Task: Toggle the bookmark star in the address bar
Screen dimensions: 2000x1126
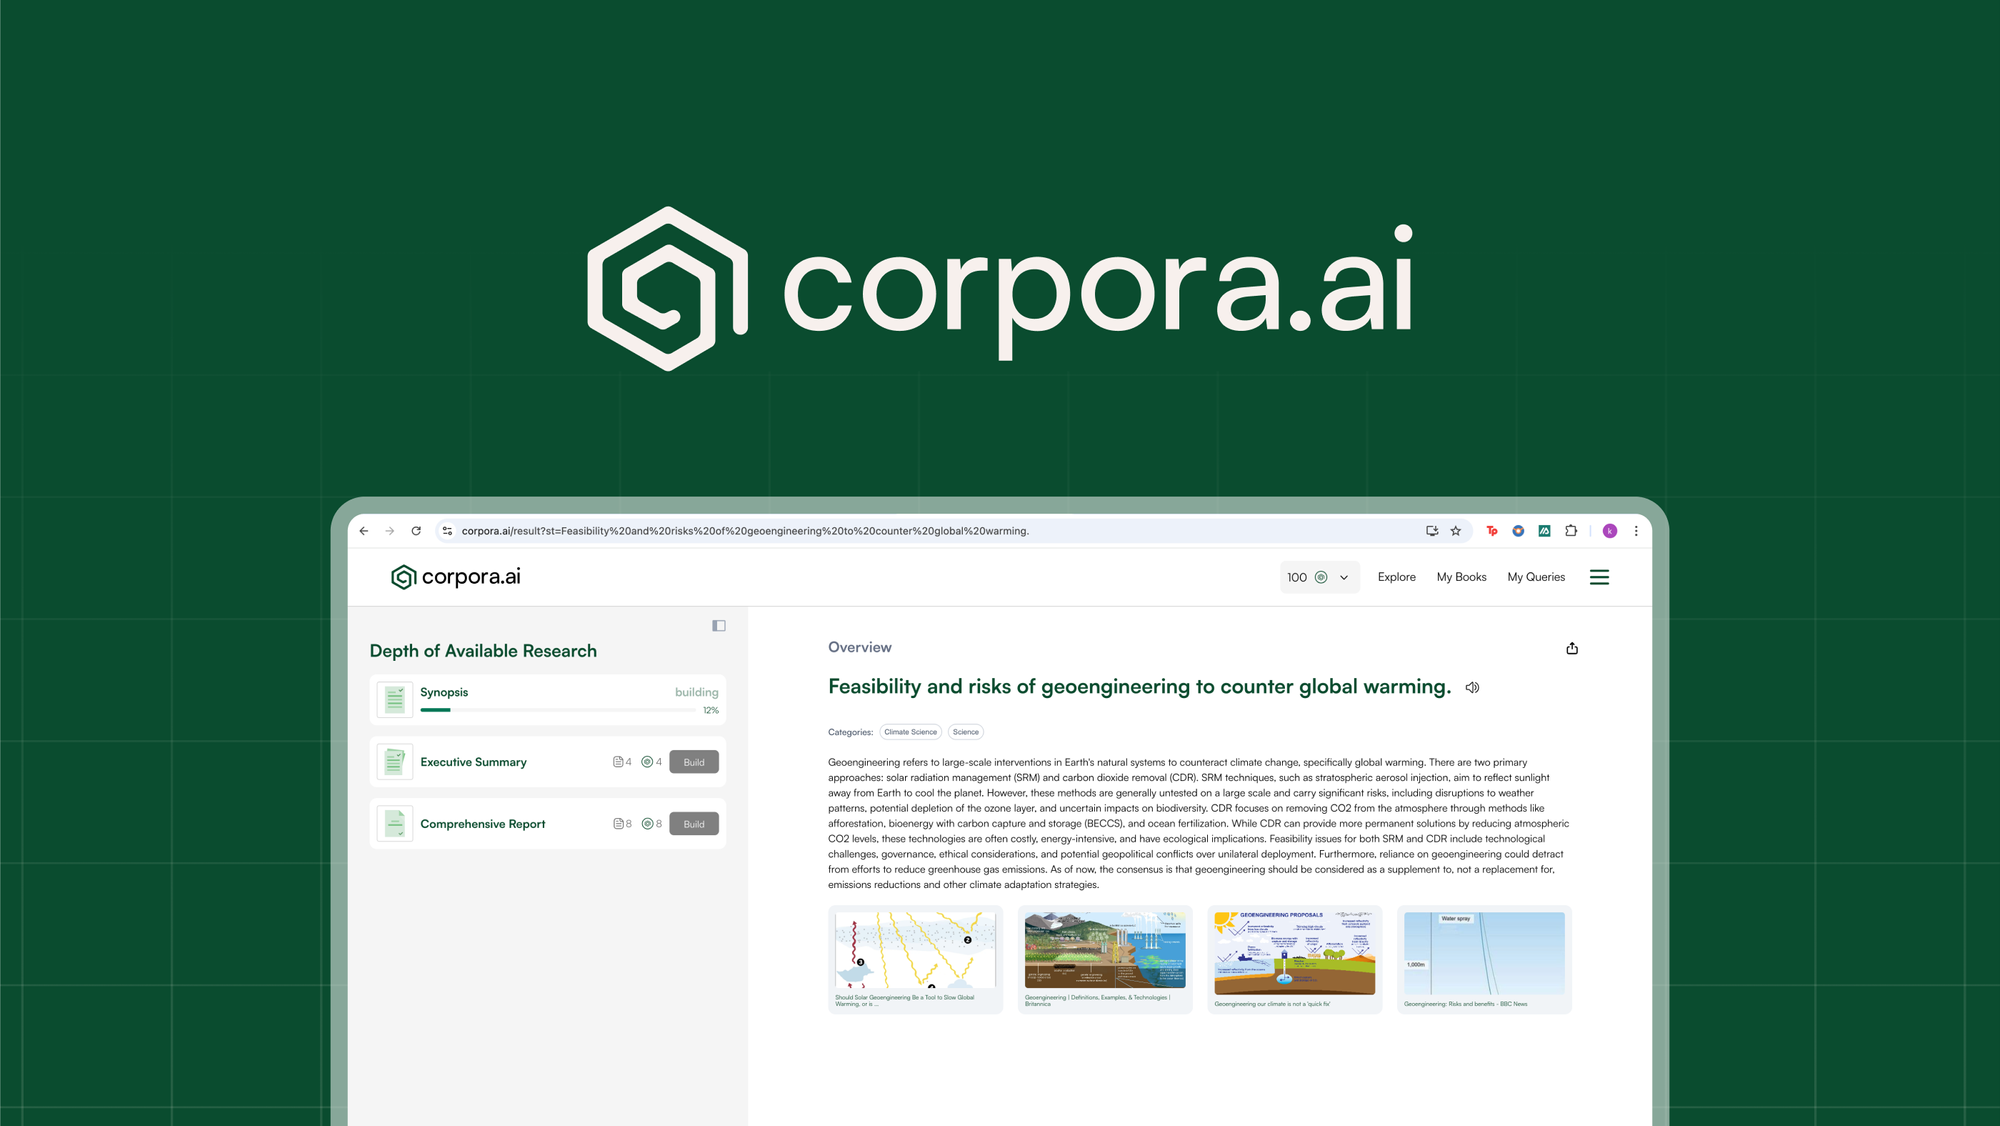Action: (1455, 531)
